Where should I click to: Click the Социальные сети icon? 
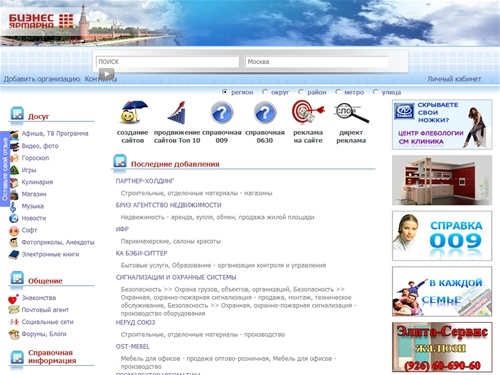14,322
